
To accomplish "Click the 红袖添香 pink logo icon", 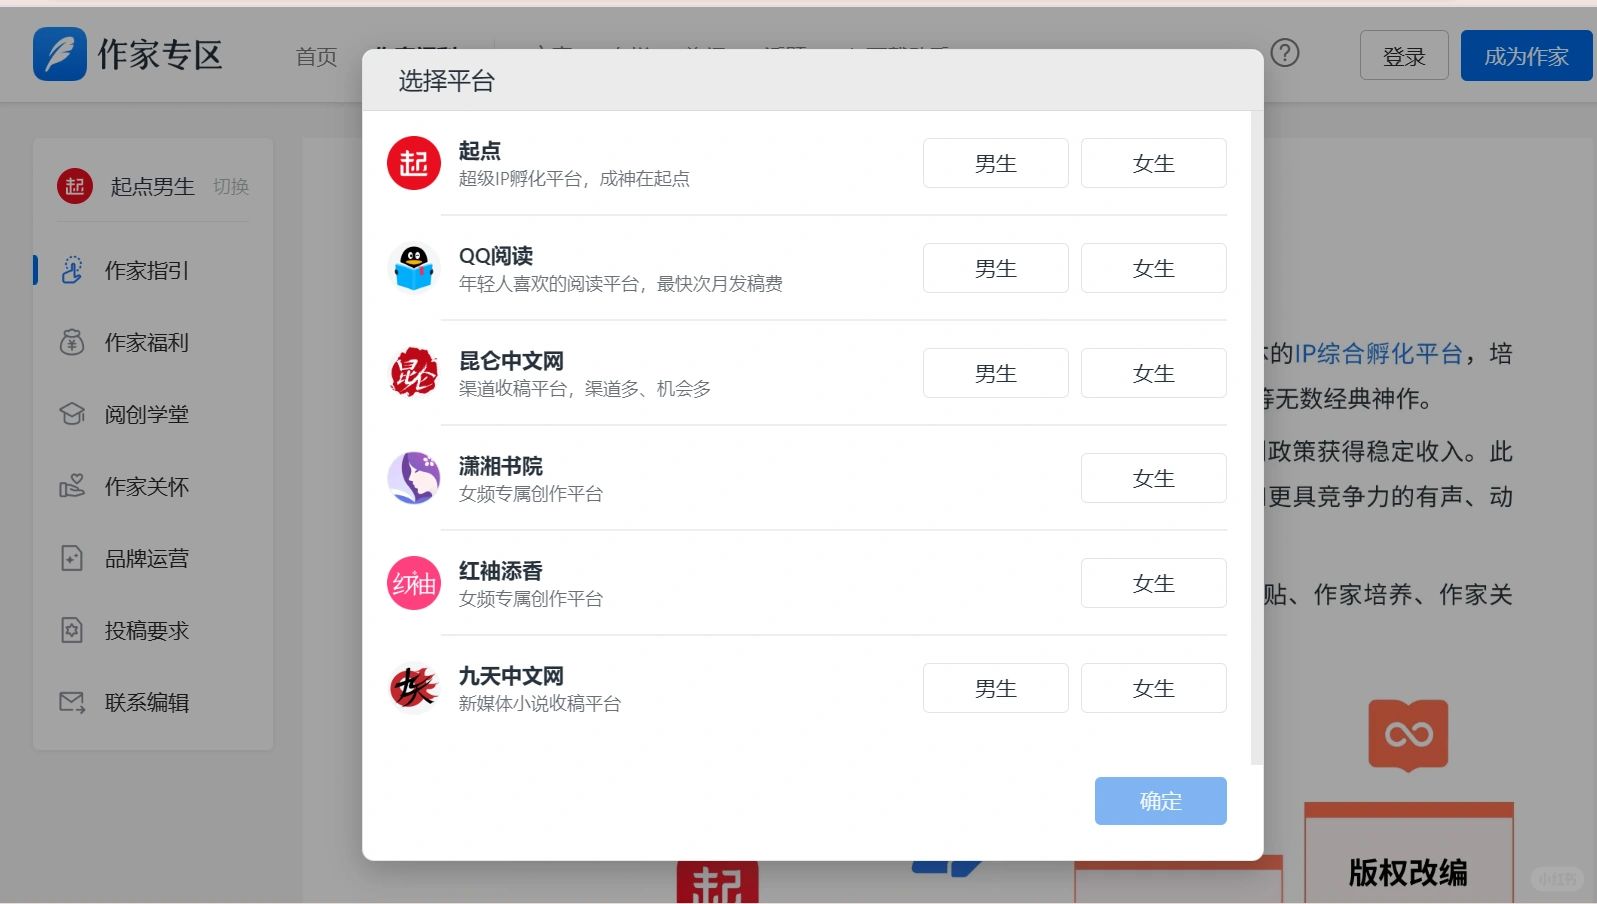I will coord(413,583).
